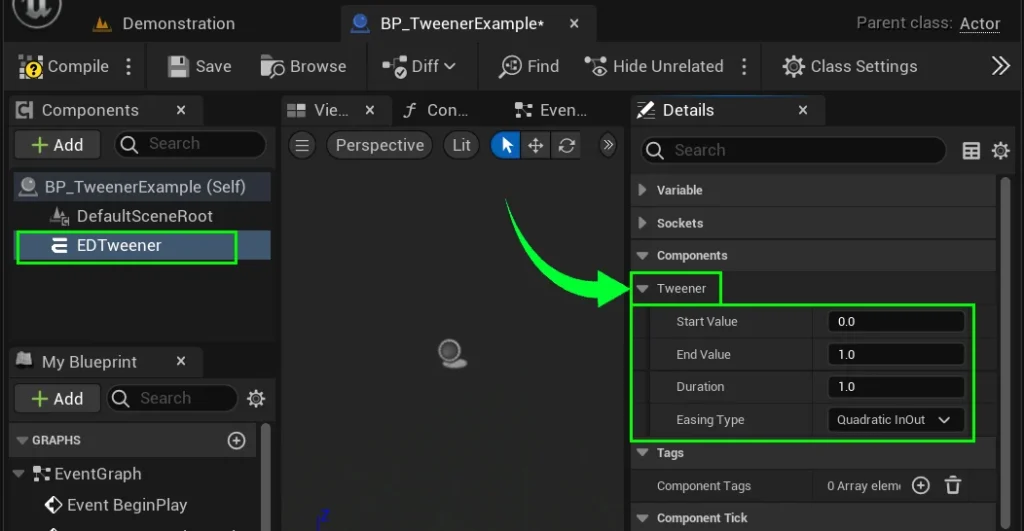Remove all Component Tags with trash icon
The height and width of the screenshot is (531, 1024).
tap(953, 486)
